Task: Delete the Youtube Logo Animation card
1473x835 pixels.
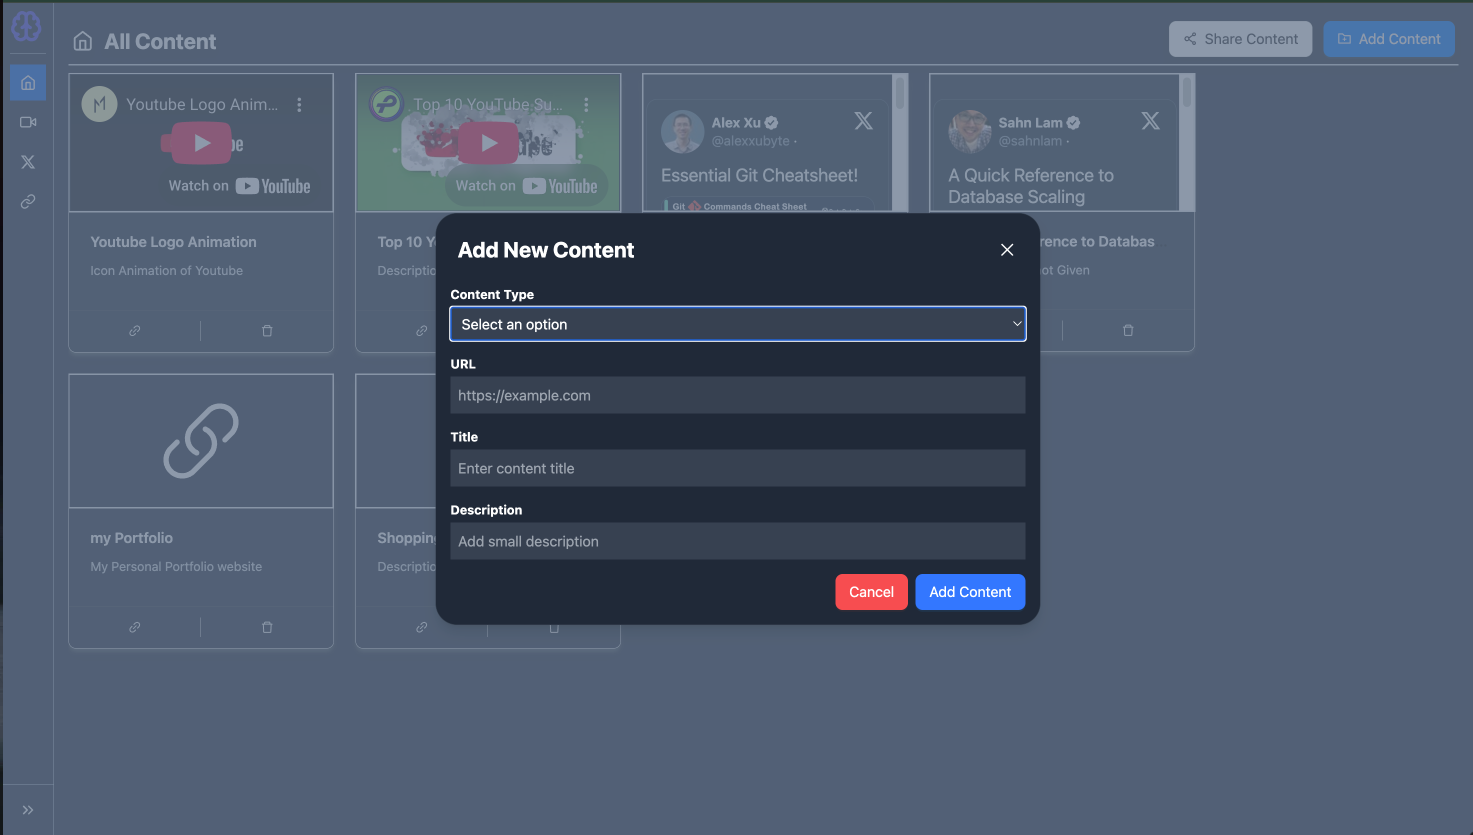Action: [267, 331]
